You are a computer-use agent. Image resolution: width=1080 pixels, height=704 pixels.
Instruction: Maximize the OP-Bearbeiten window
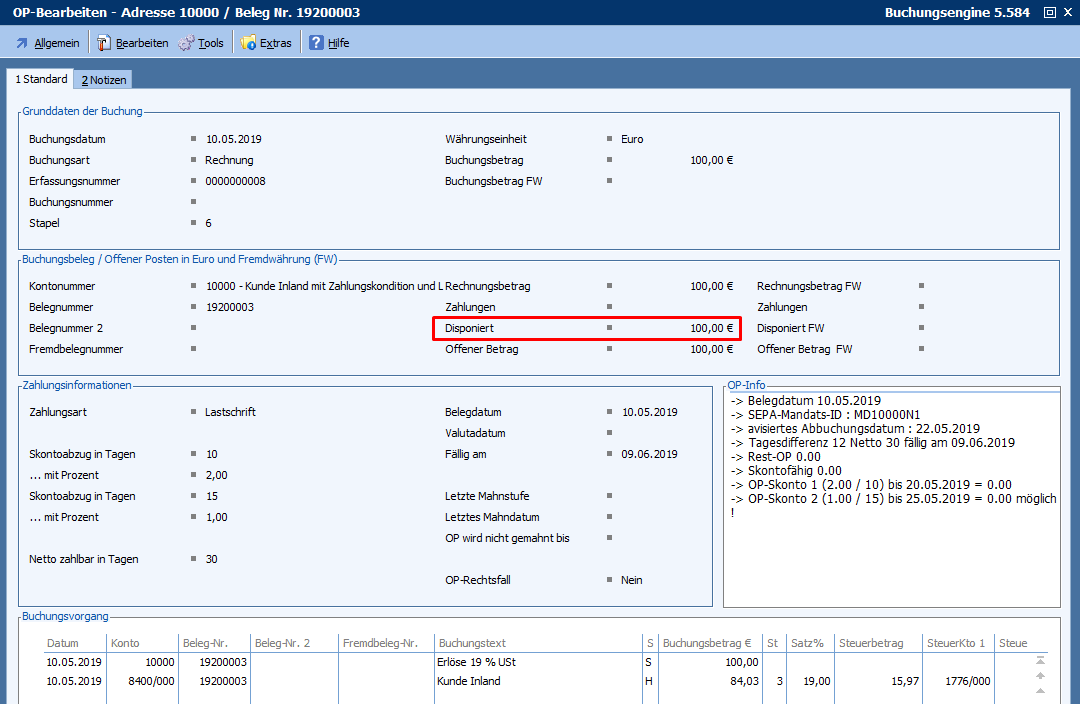pos(1049,13)
